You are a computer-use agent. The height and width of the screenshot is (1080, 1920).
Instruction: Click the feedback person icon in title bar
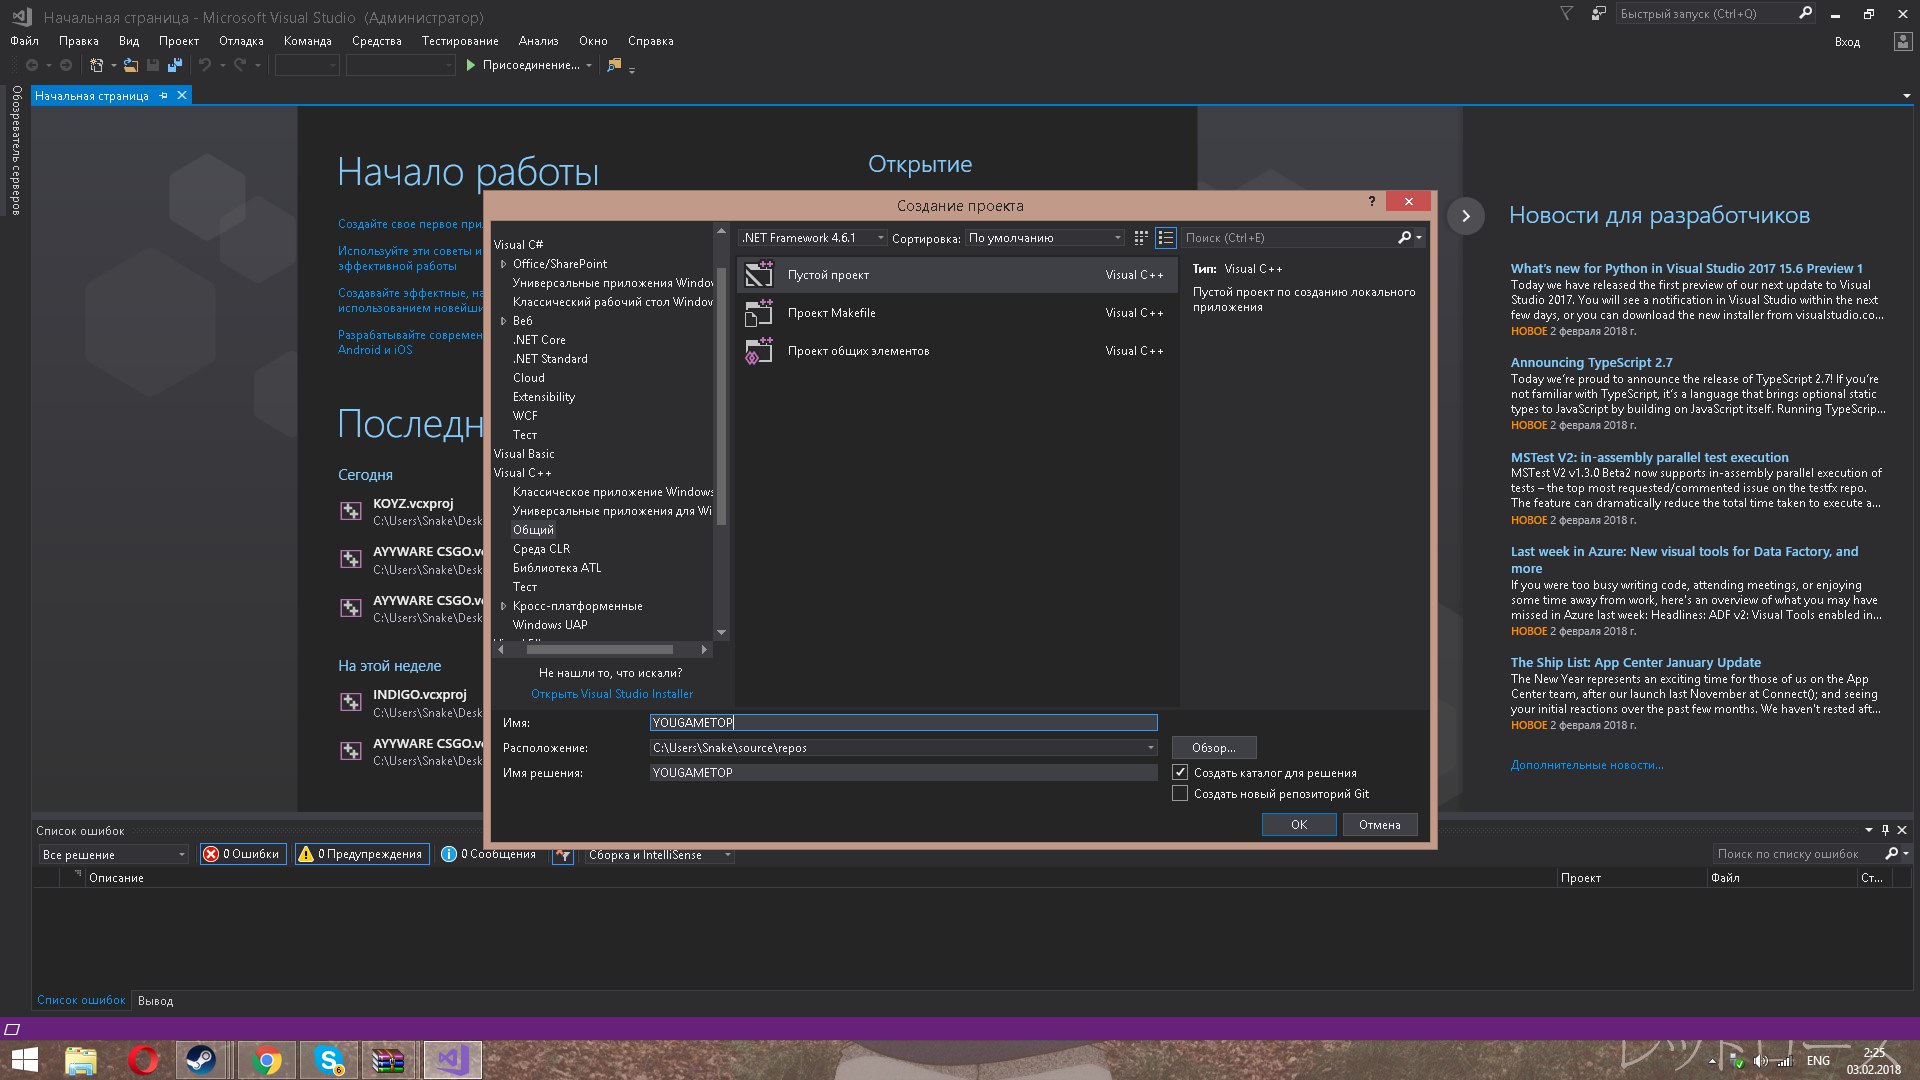[x=1598, y=14]
